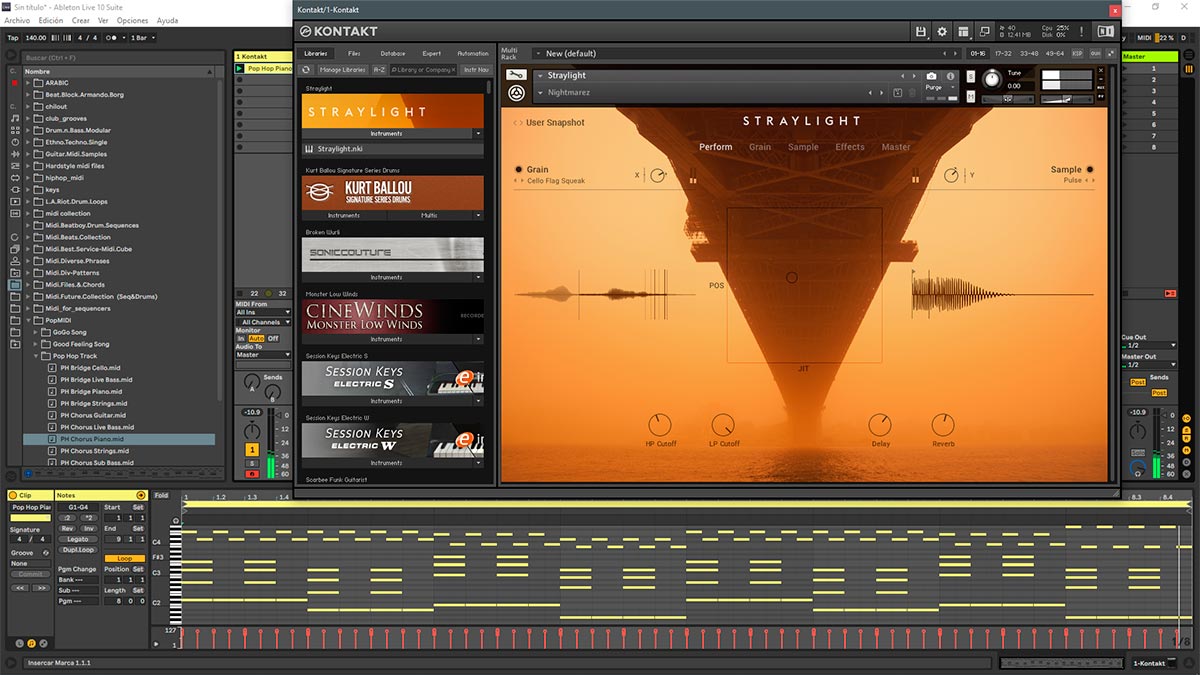This screenshot has height=675, width=1200.
Task: Adjust the instrument Tune knob
Action: coord(992,79)
